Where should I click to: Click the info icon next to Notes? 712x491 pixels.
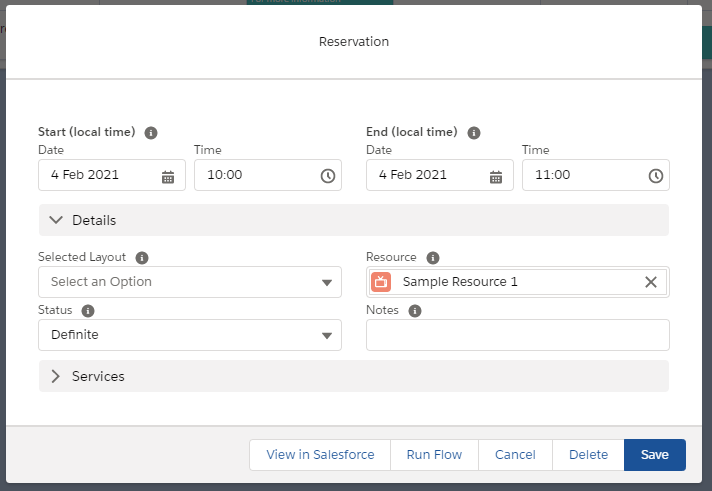415,310
